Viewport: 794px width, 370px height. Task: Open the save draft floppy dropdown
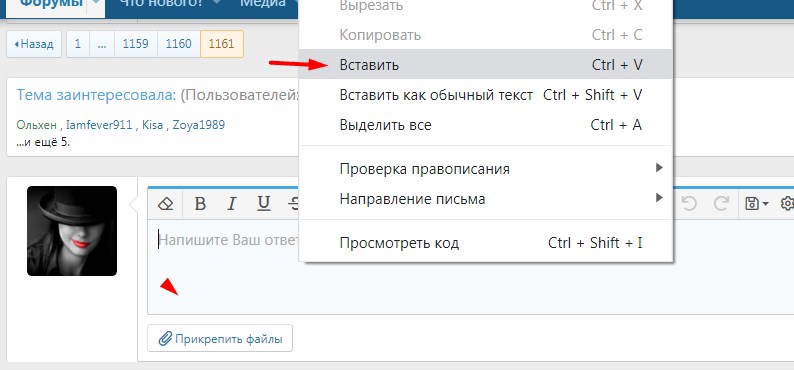pos(757,203)
